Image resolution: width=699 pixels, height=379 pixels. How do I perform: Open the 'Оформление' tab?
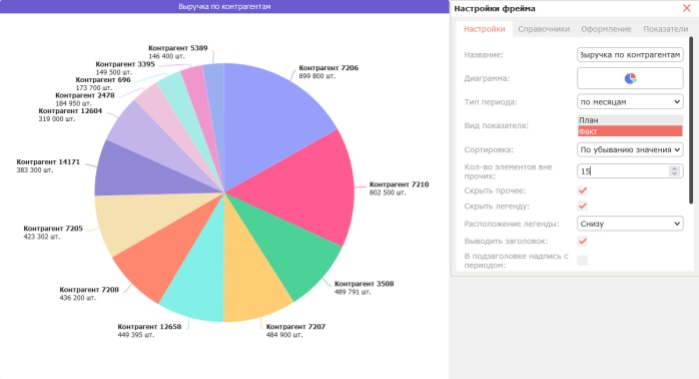[606, 29]
